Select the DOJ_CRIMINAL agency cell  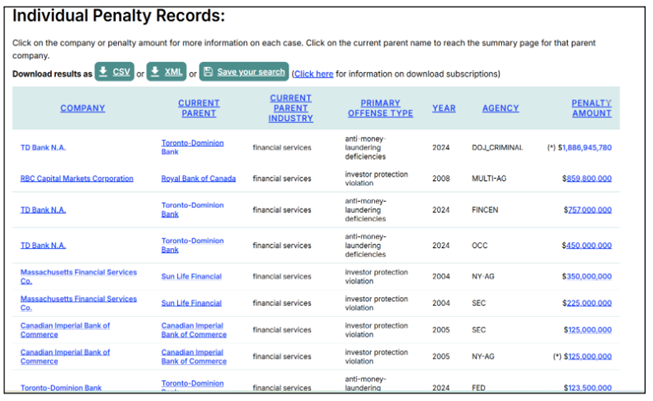coord(497,148)
